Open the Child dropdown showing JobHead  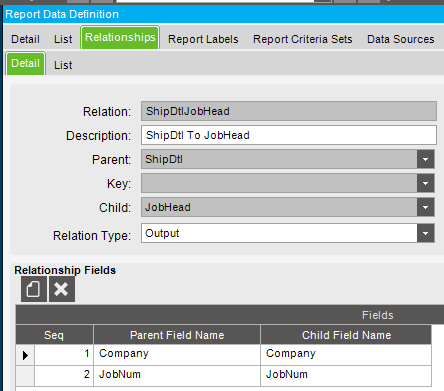click(x=425, y=207)
